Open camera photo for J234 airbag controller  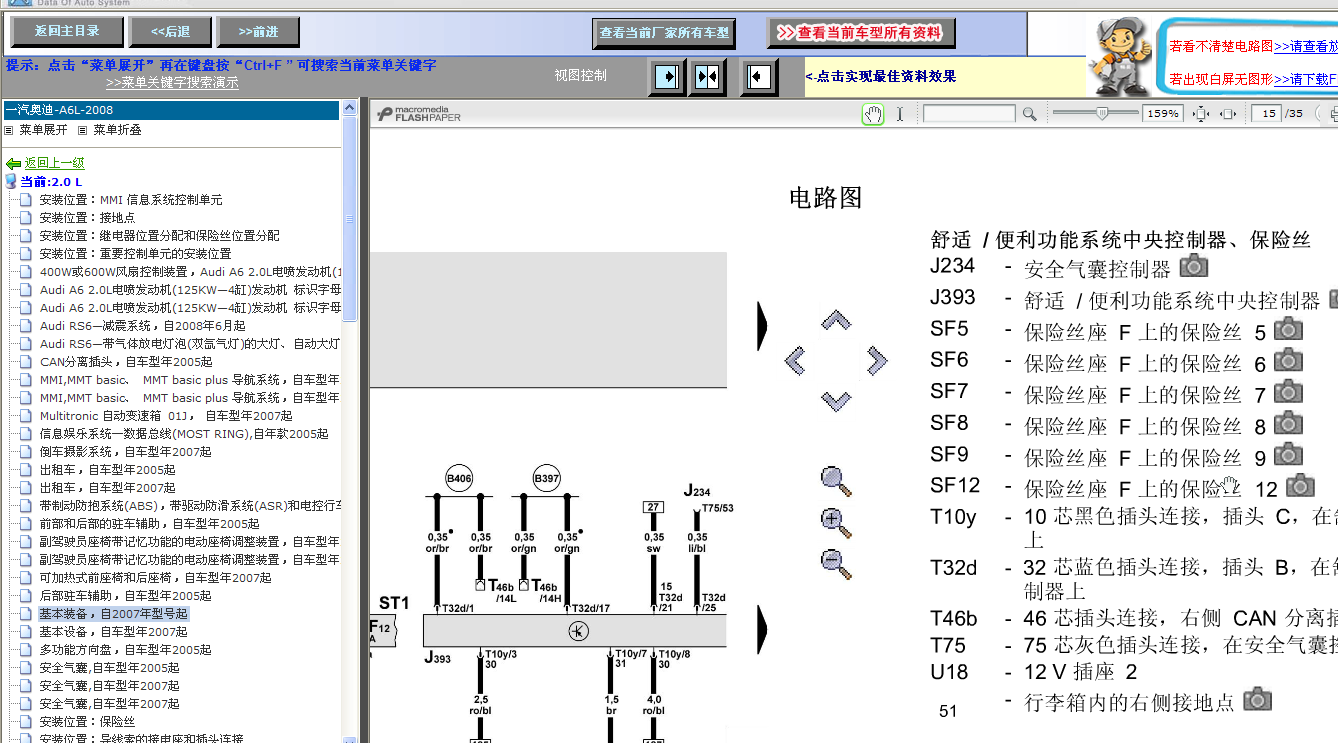pyautogui.click(x=1194, y=267)
